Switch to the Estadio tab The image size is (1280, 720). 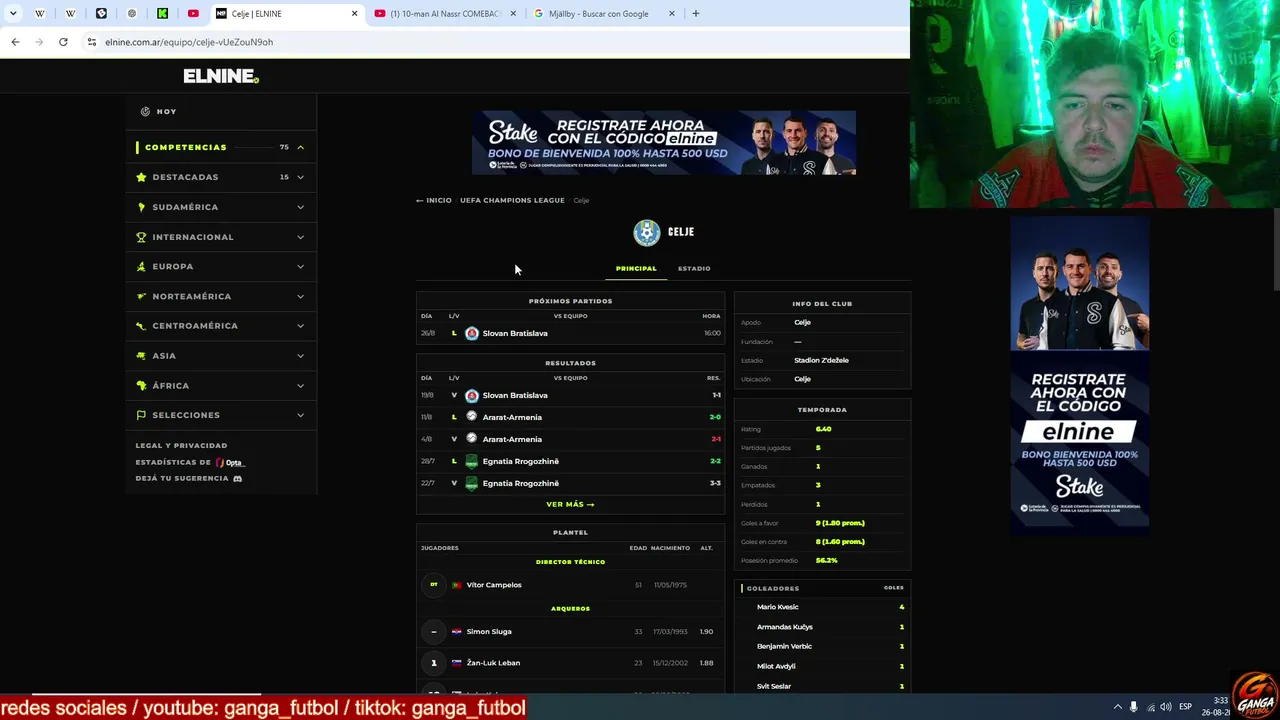point(694,268)
